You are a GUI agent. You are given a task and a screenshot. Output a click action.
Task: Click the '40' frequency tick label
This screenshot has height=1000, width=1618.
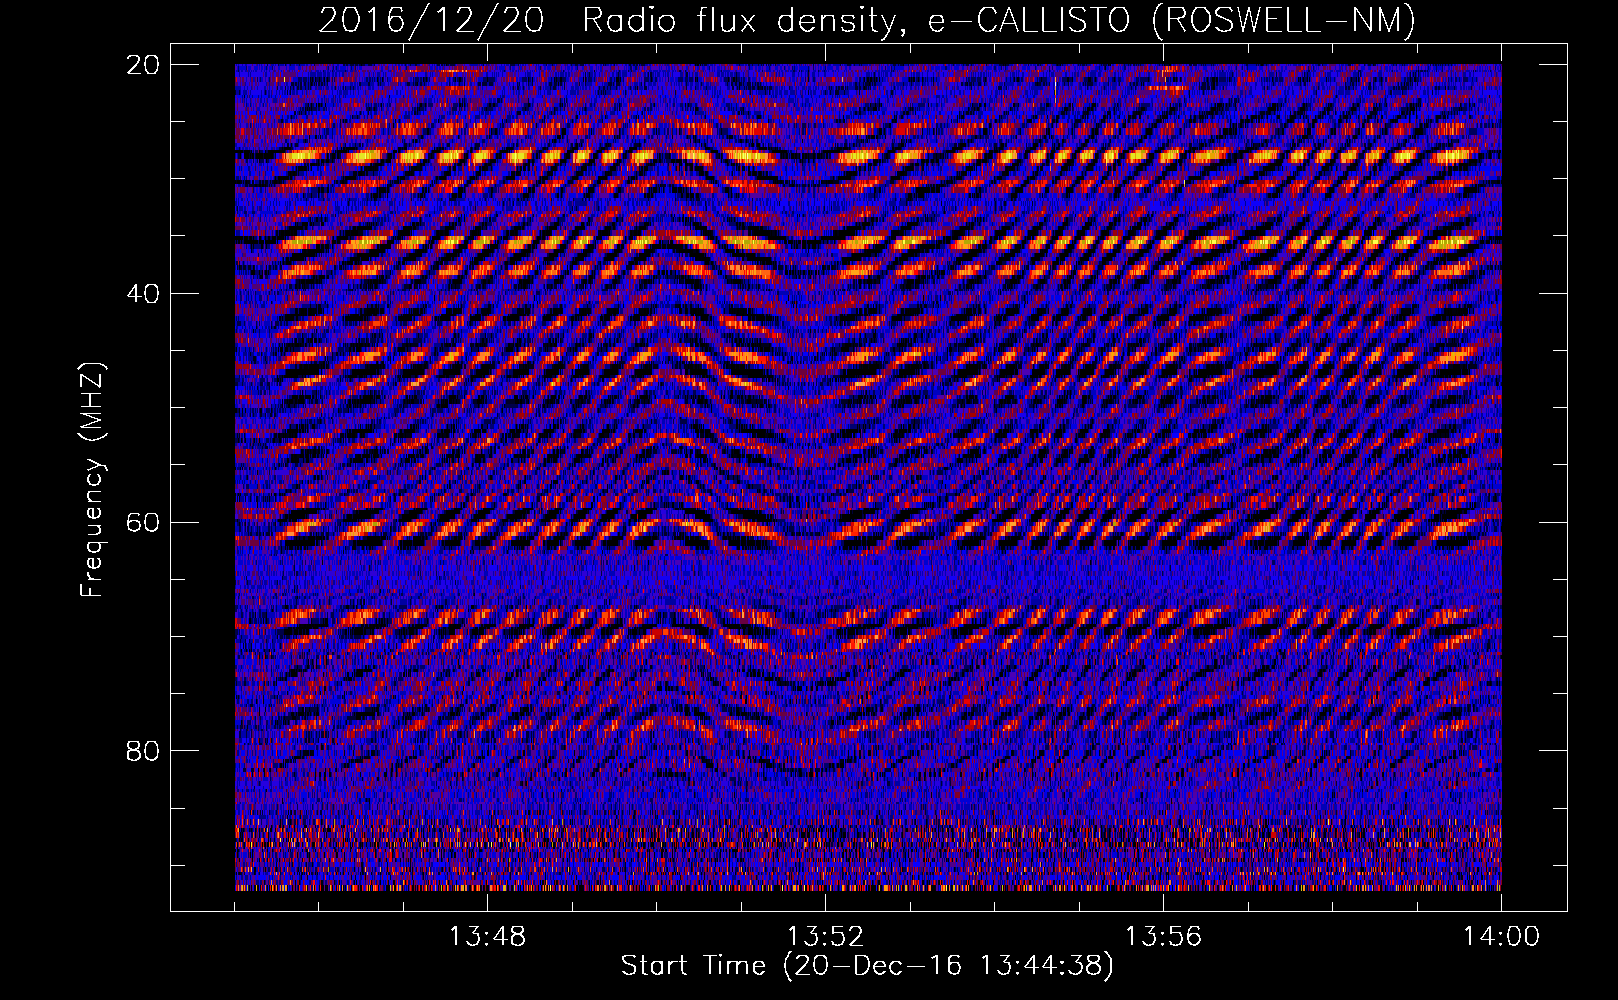click(x=143, y=294)
